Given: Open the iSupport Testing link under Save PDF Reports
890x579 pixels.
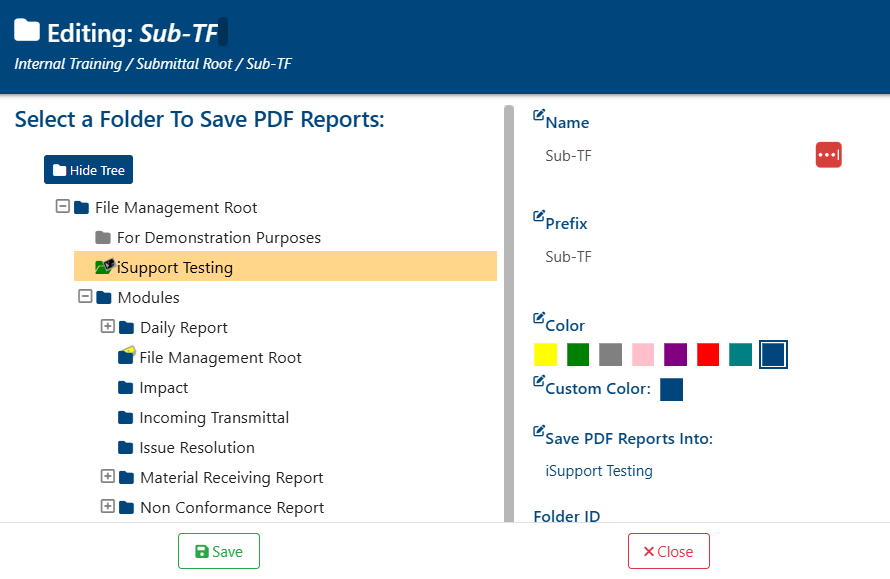Looking at the screenshot, I should [x=599, y=471].
